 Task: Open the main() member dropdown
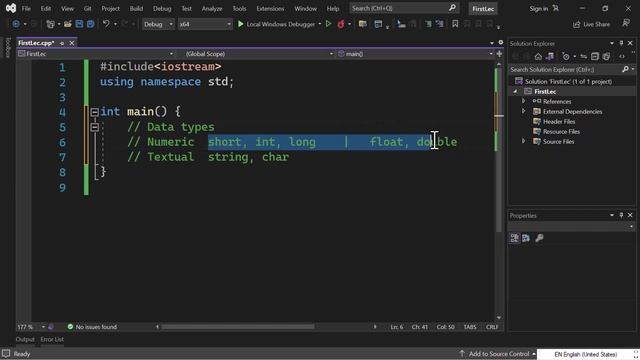tap(416, 54)
